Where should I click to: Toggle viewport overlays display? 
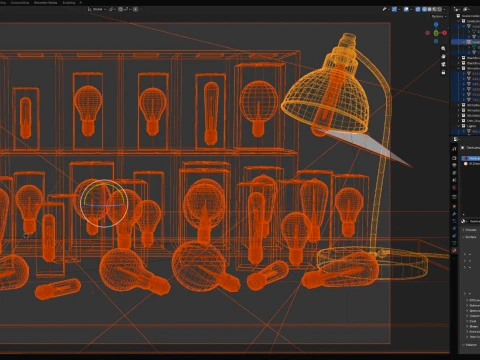(406, 9)
